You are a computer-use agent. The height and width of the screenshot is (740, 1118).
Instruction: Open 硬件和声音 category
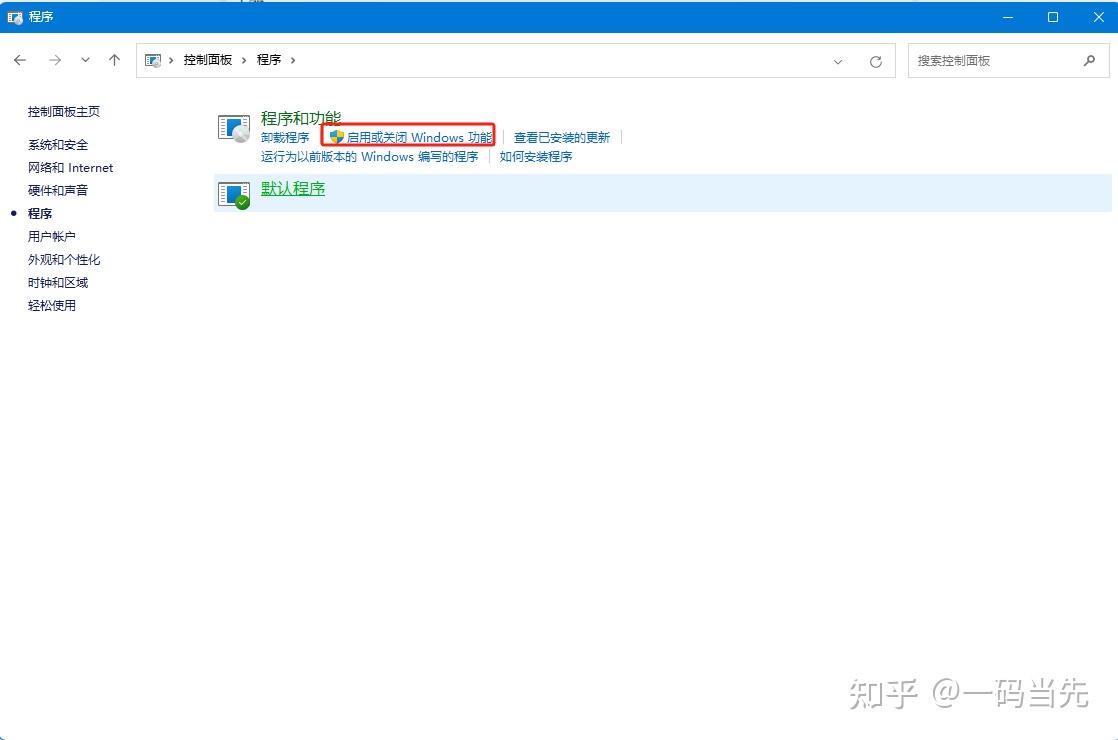(58, 190)
